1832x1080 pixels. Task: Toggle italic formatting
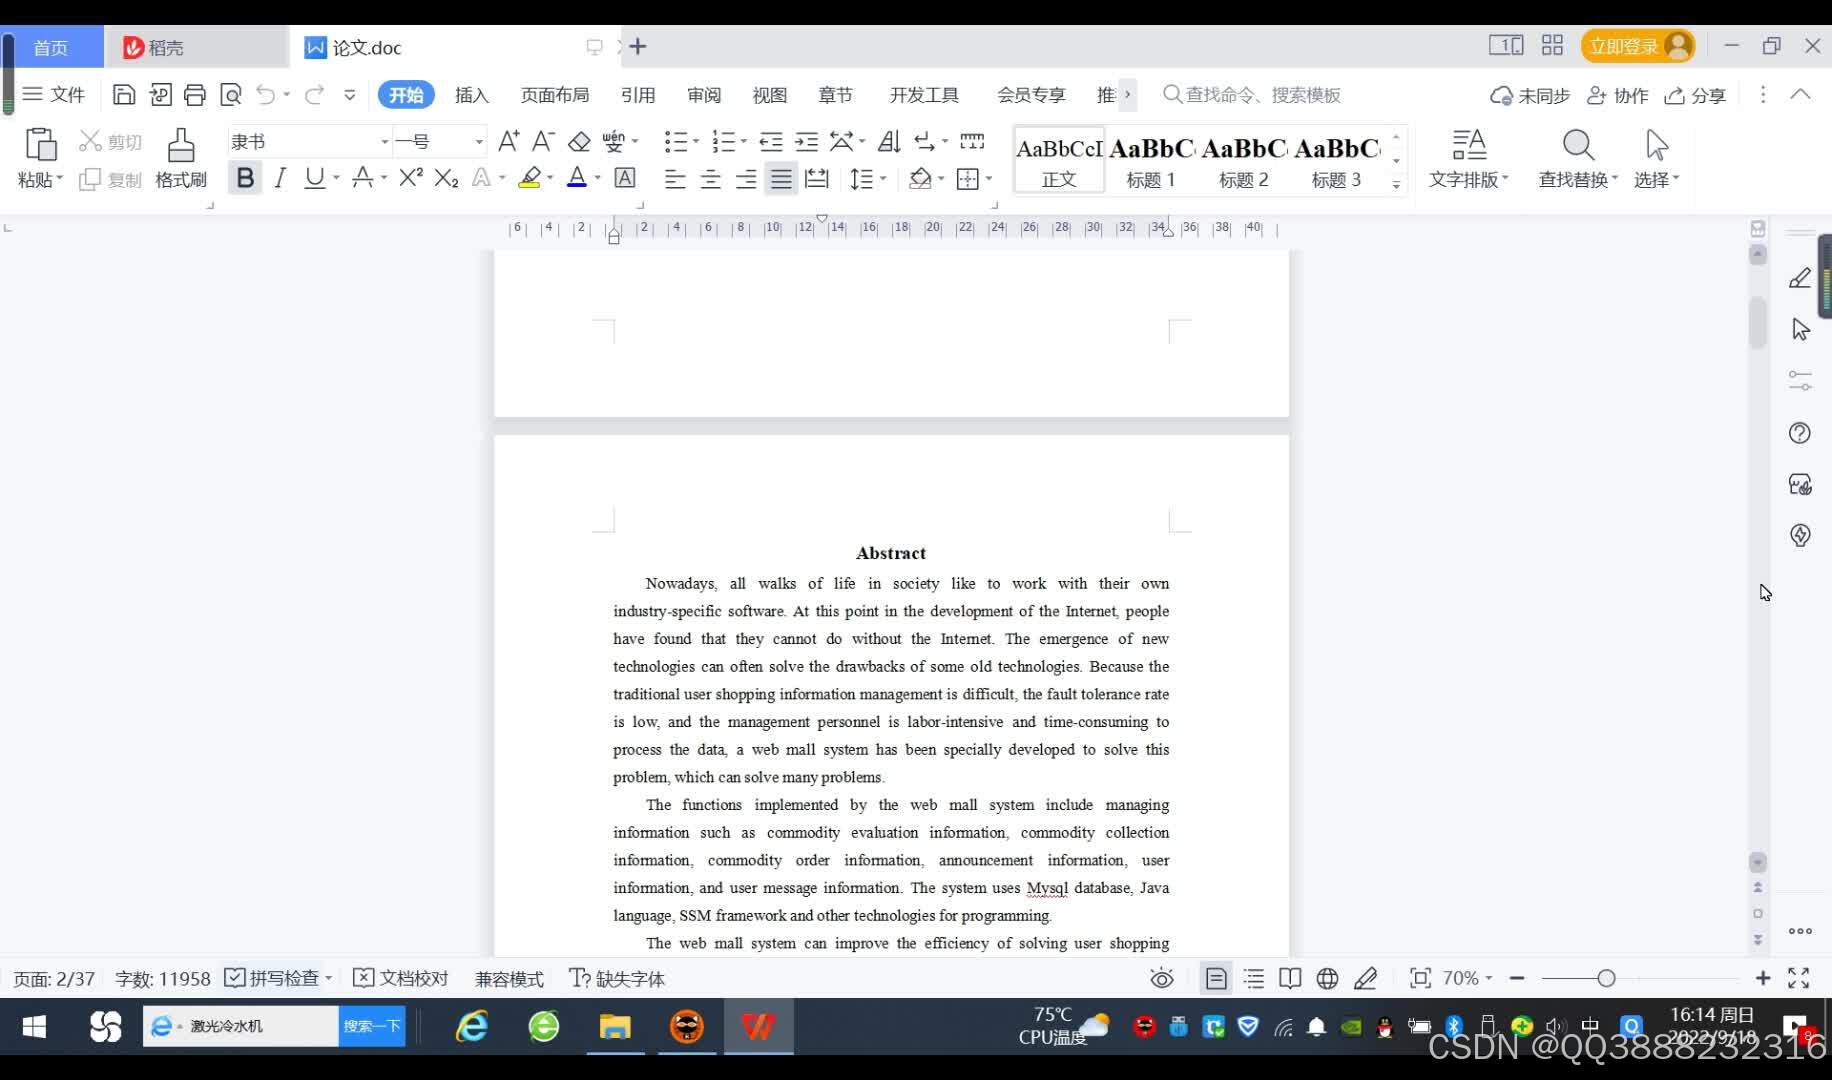(280, 177)
